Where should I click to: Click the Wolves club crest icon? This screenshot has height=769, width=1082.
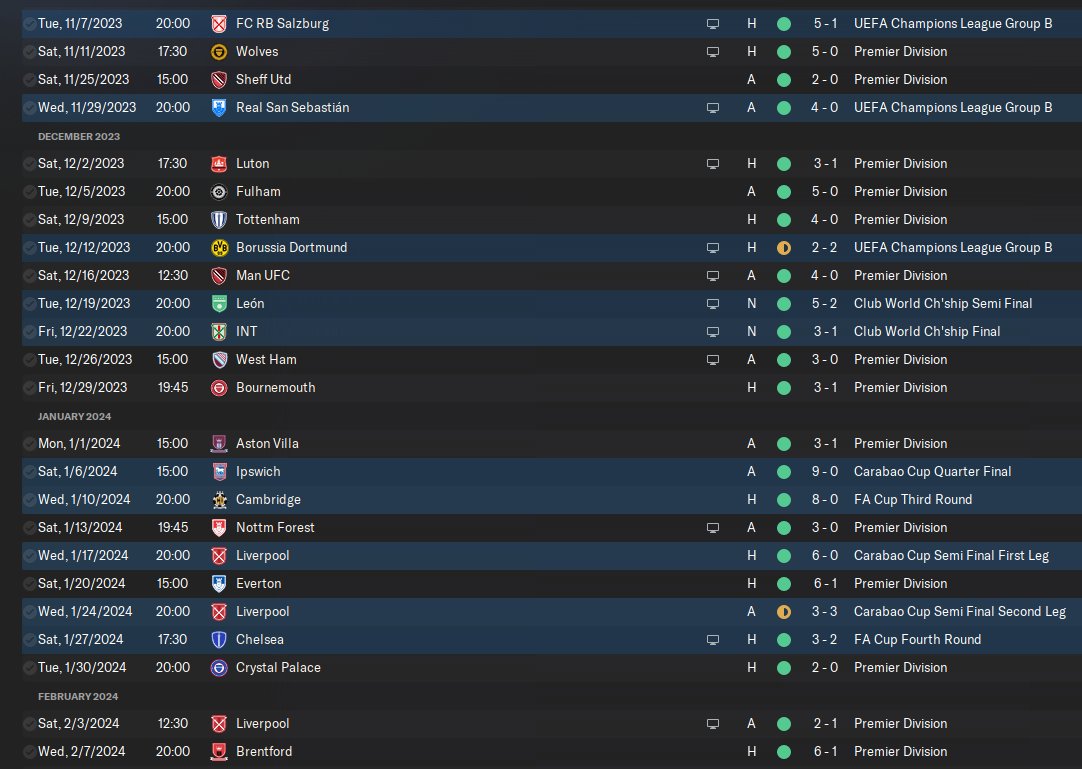219,52
